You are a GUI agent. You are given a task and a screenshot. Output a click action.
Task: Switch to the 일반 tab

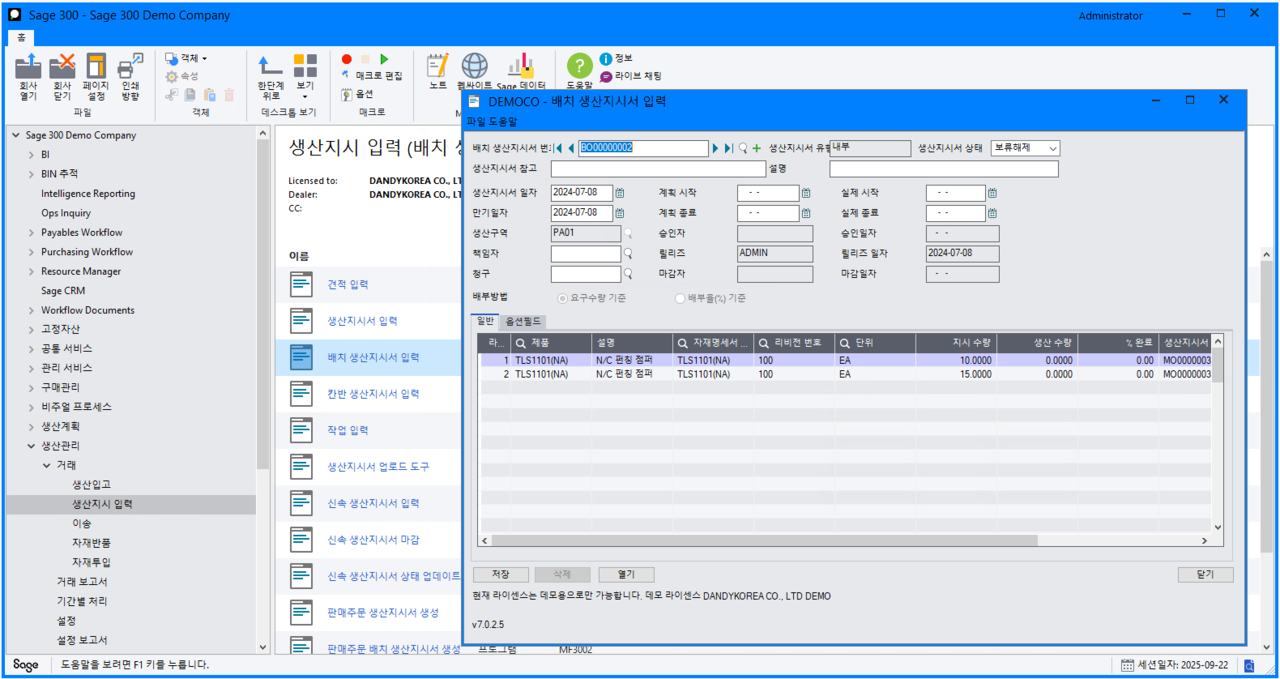(485, 321)
